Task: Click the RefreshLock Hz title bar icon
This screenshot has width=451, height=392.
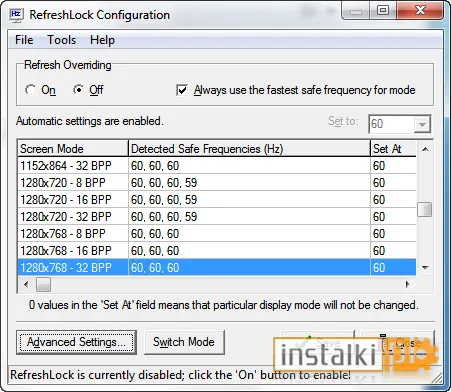Action: point(16,15)
